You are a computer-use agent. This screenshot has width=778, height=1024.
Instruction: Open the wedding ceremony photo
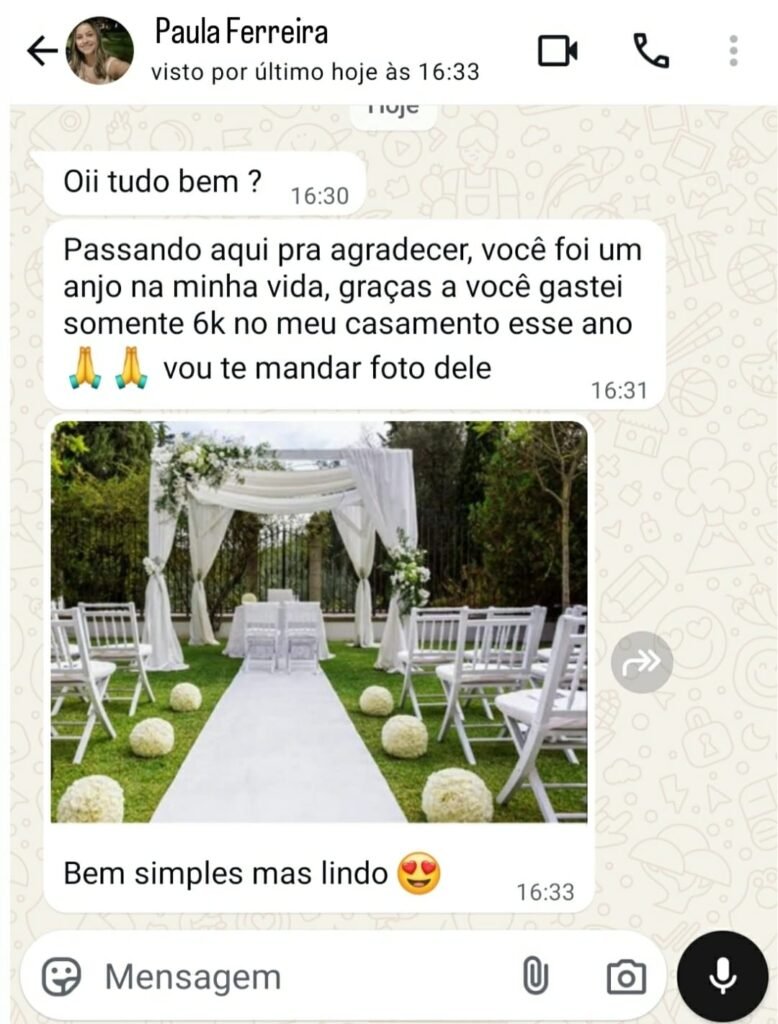(x=319, y=622)
